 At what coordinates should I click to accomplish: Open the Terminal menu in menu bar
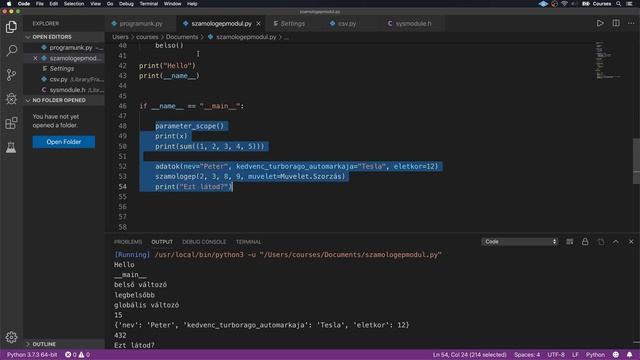coord(149,4)
